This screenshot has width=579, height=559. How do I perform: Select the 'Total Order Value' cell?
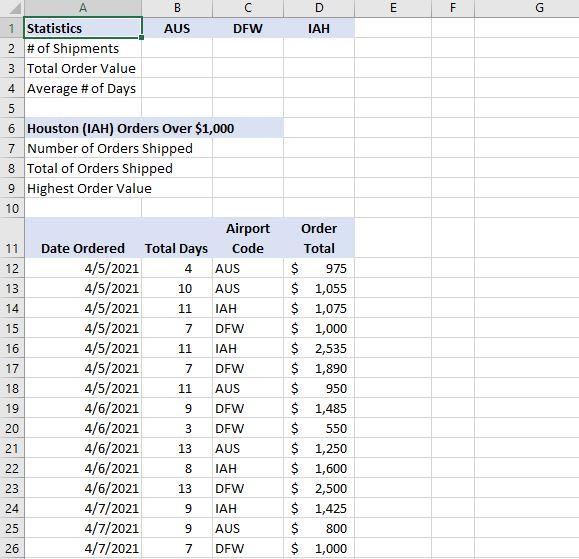coord(83,68)
